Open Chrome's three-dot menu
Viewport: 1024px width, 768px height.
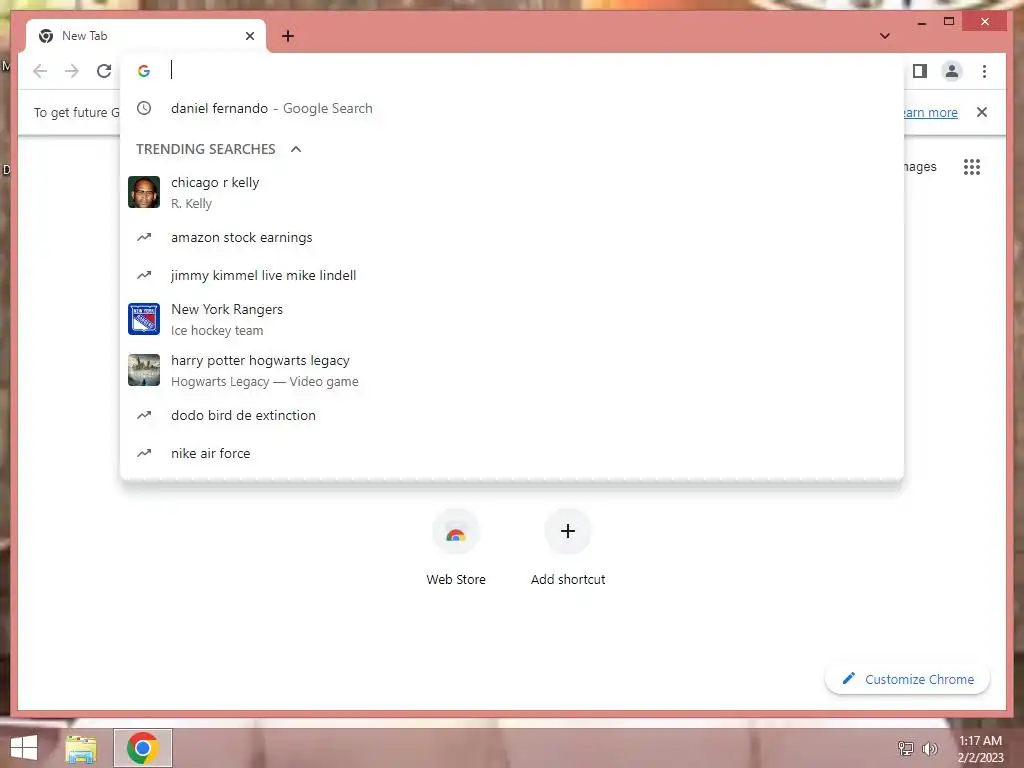pos(984,71)
